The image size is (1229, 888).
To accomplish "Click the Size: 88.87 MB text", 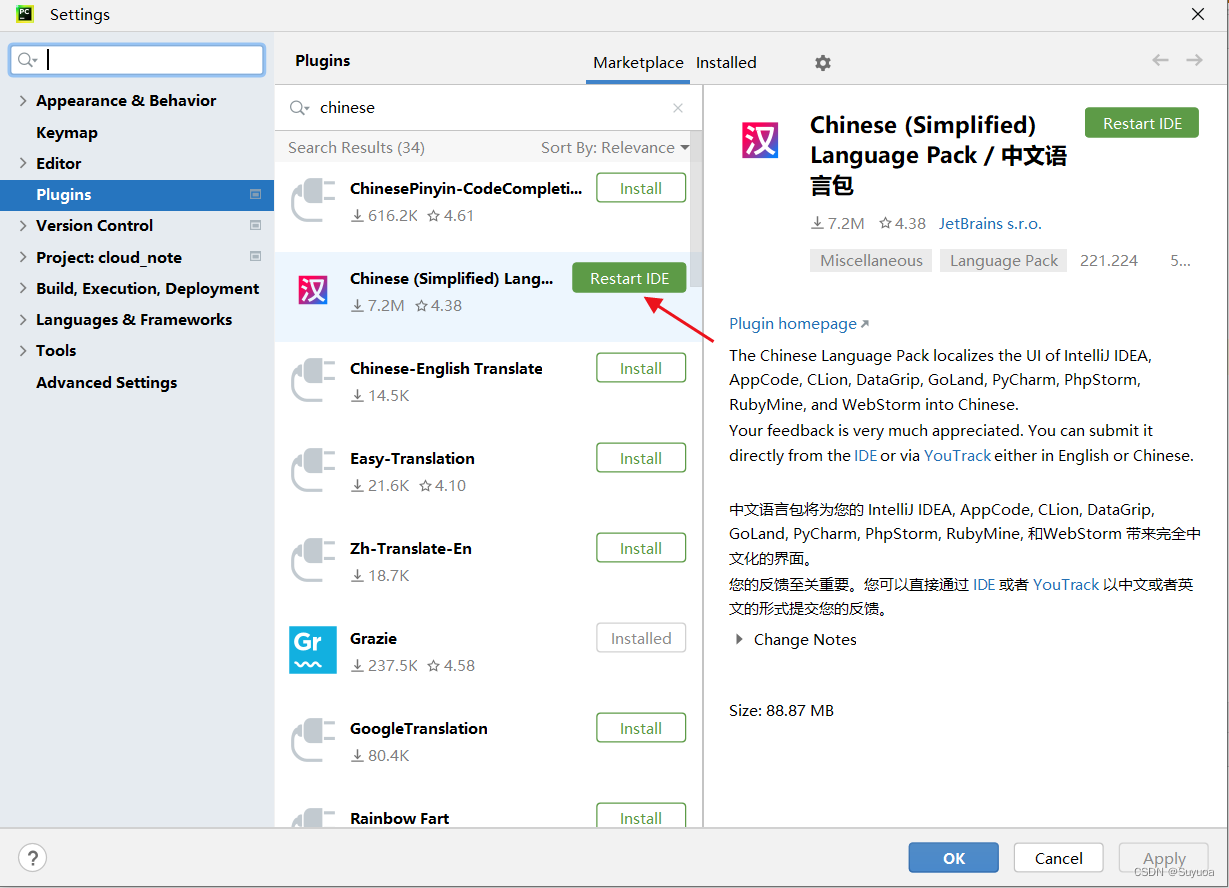I will [x=781, y=711].
